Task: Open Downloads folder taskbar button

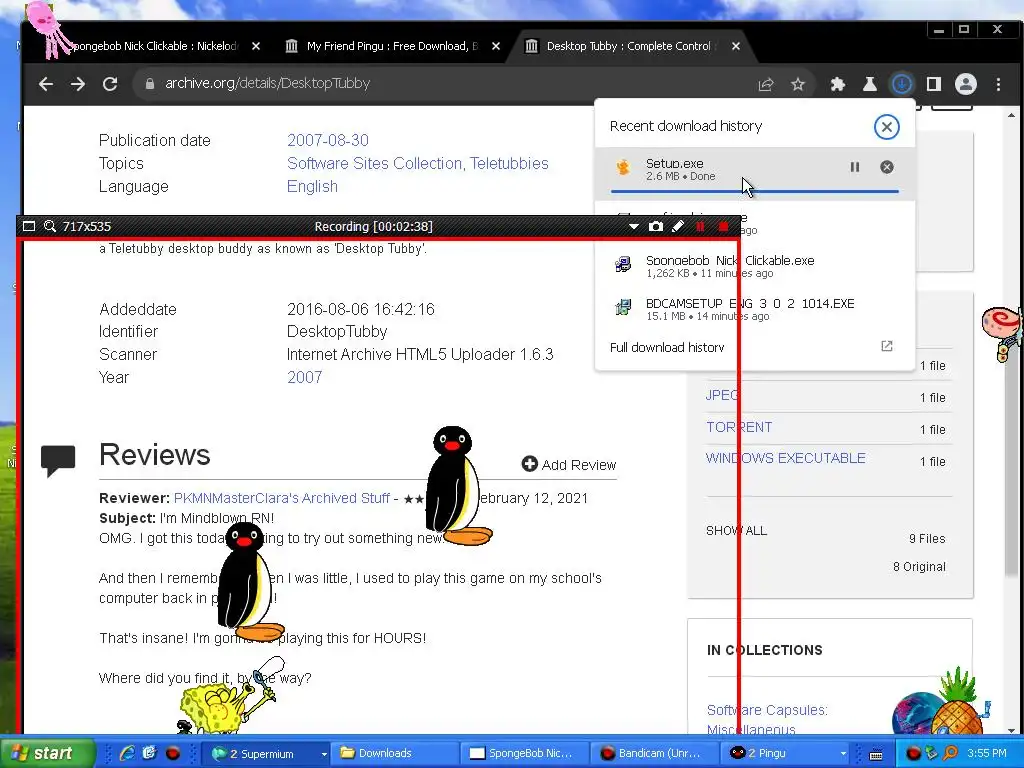Action: point(394,754)
